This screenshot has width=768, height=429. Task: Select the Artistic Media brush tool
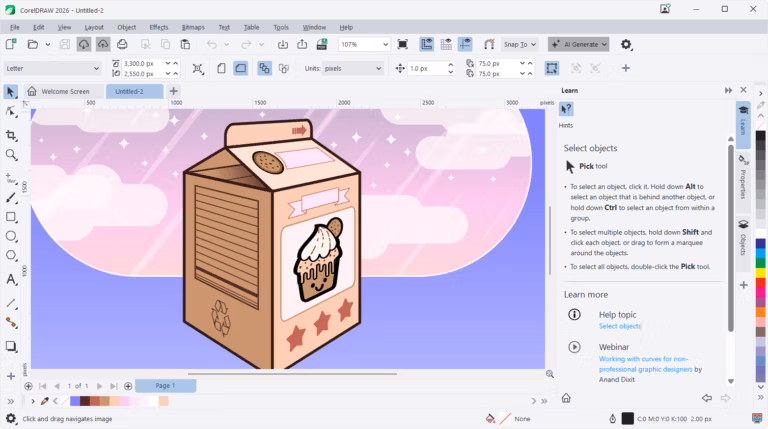11,198
